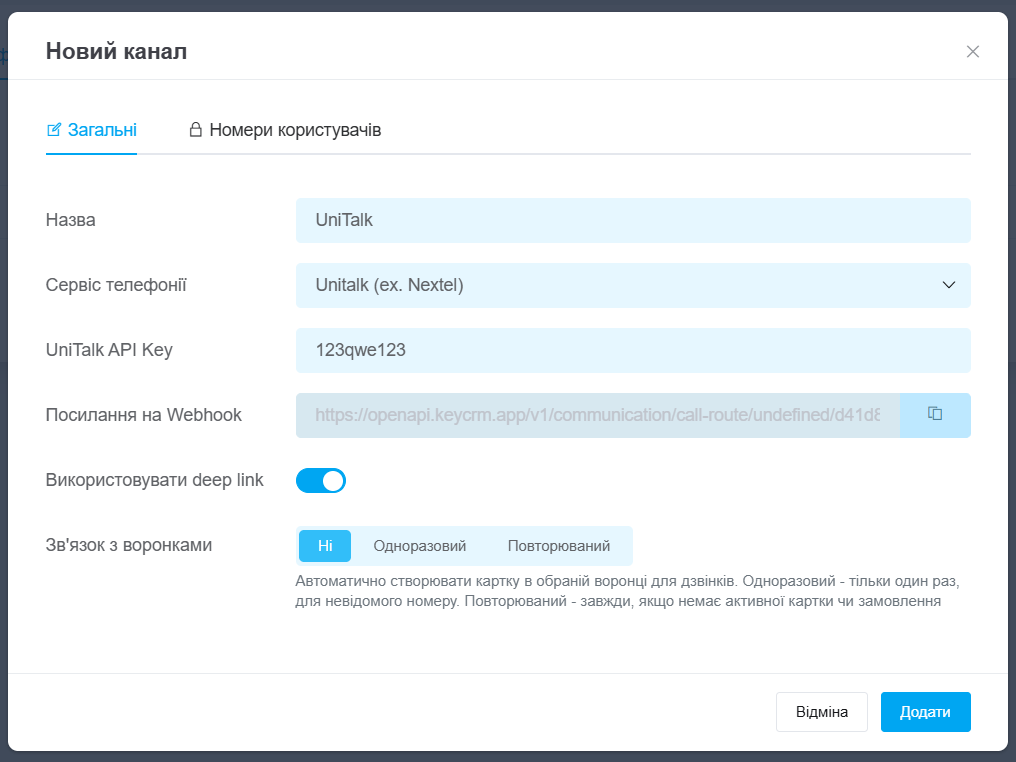Switch to the Загальні tab
1016x762 pixels.
coord(102,130)
